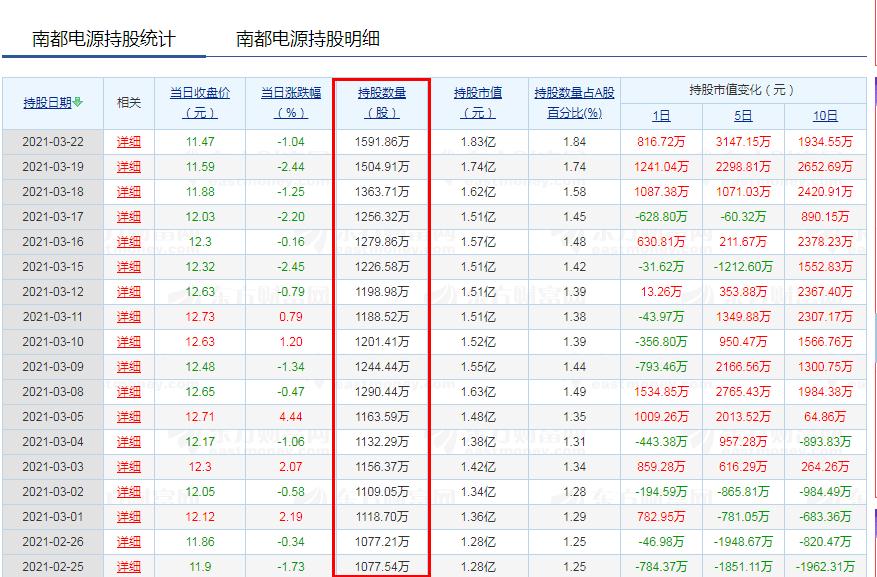
Task: Sort by 10日 market value change
Action: pyautogui.click(x=825, y=116)
